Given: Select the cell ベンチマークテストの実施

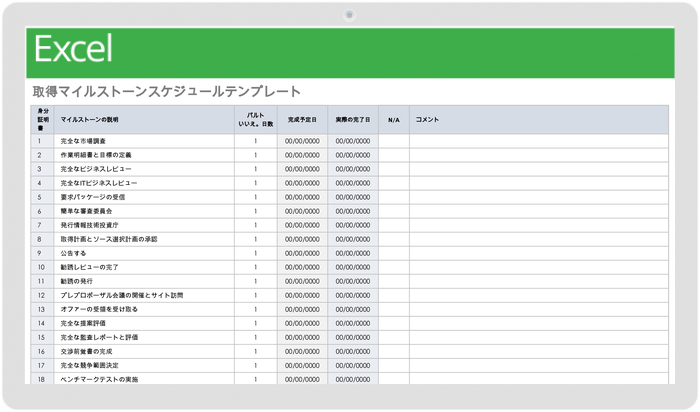Looking at the screenshot, I should coord(144,379).
